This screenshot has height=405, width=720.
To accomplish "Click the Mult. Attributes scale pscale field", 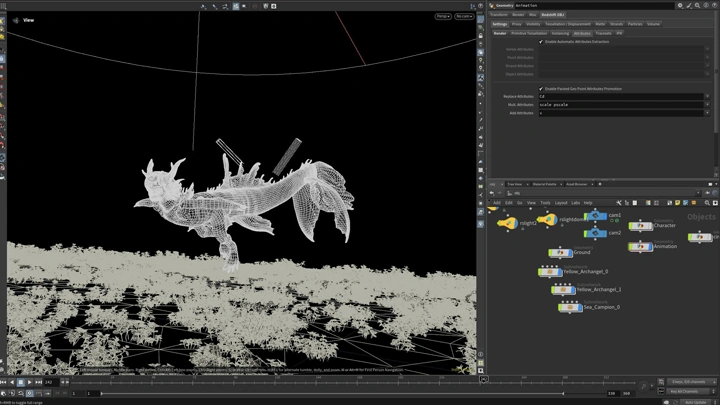I will (x=621, y=105).
